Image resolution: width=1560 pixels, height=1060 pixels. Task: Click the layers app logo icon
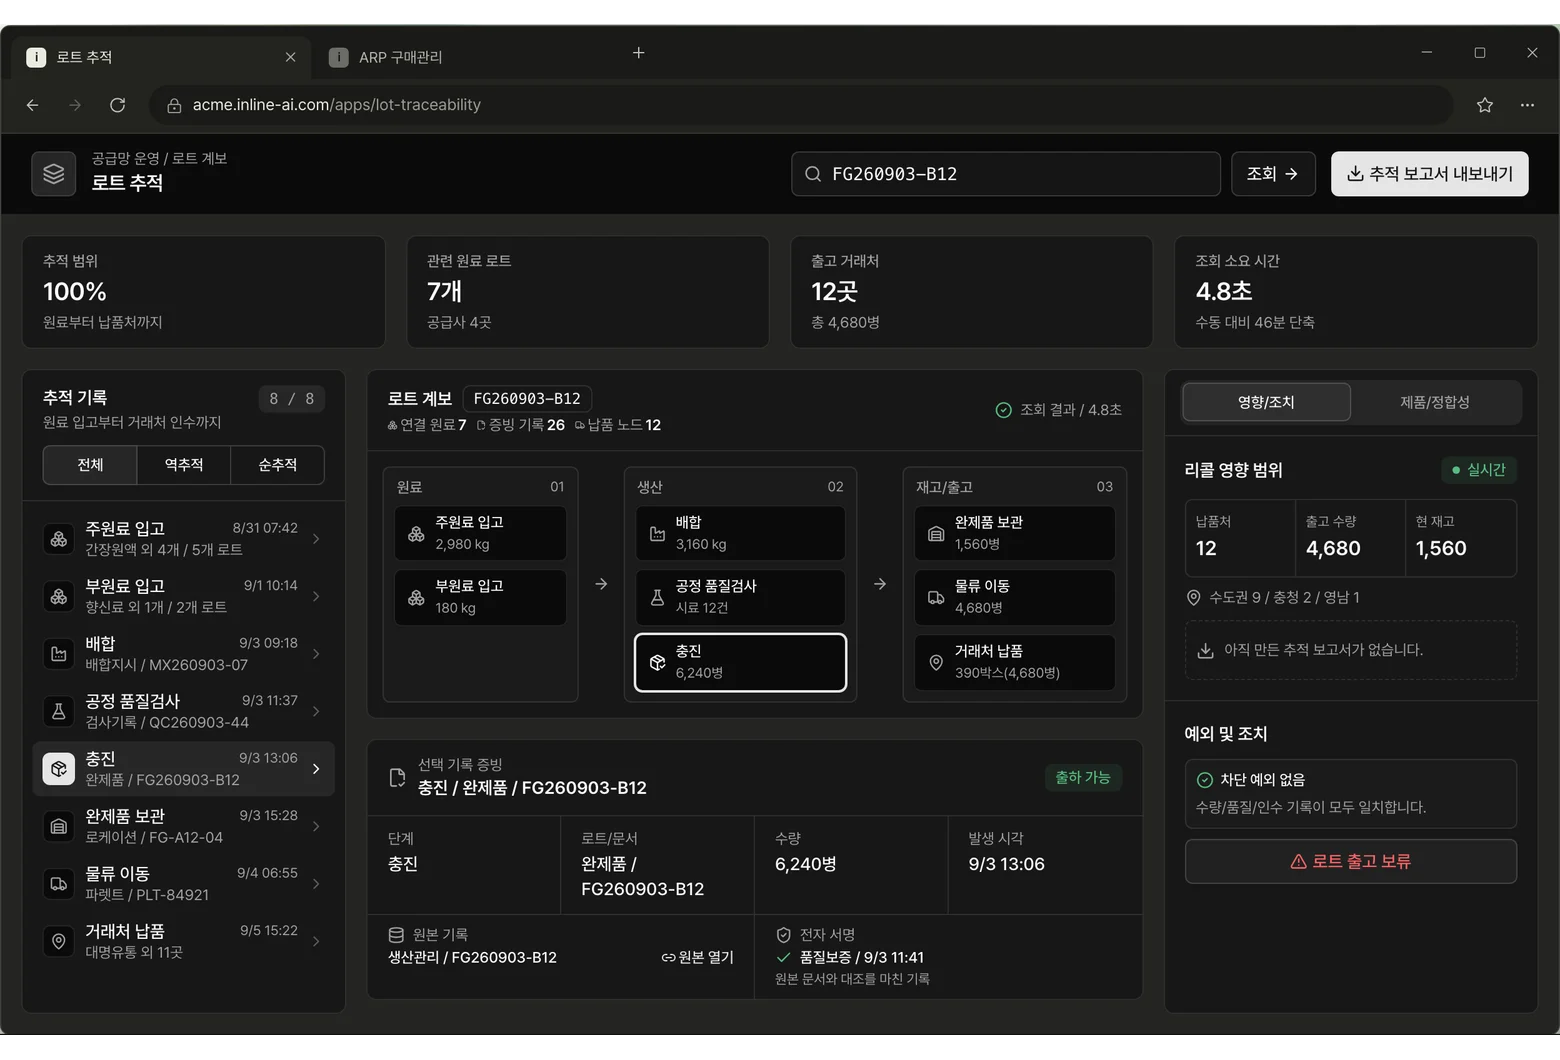pyautogui.click(x=53, y=174)
